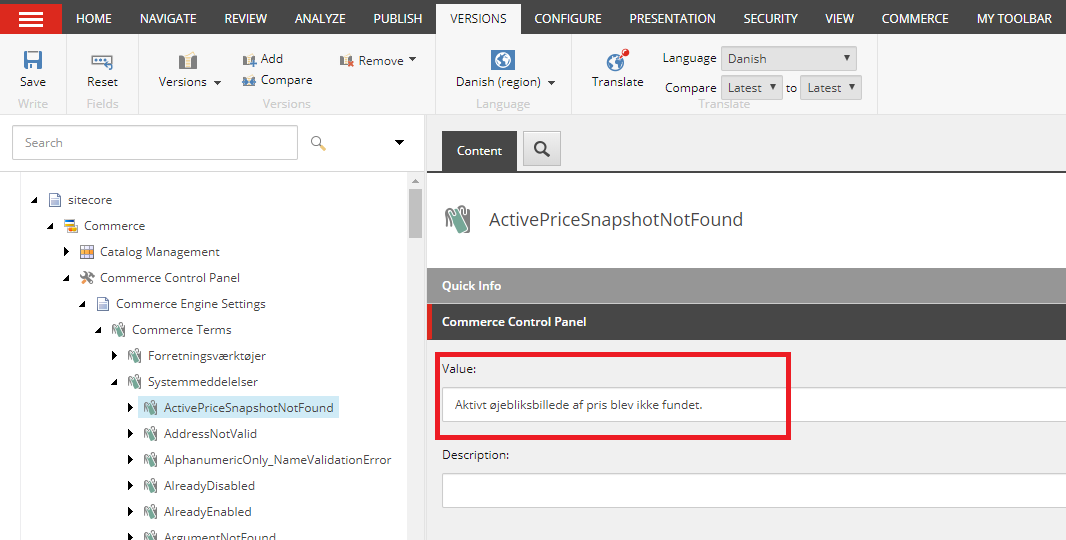Click the magnifier icon next to Search box
1066x540 pixels.
318,143
